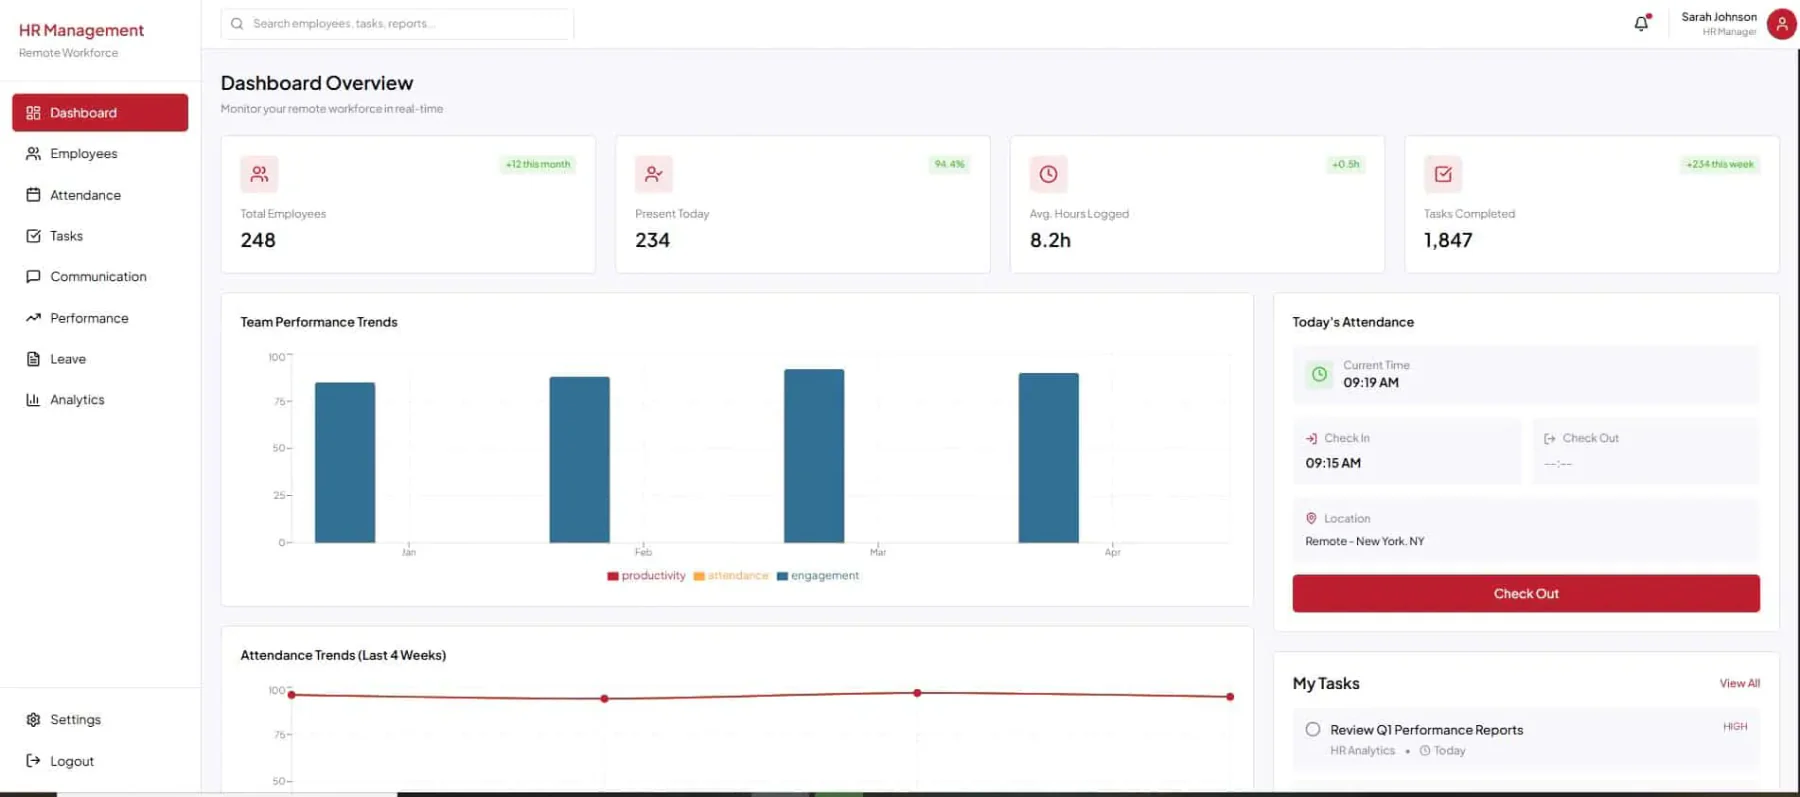Click the "Today's Attendance" panel heading

[x=1353, y=322]
